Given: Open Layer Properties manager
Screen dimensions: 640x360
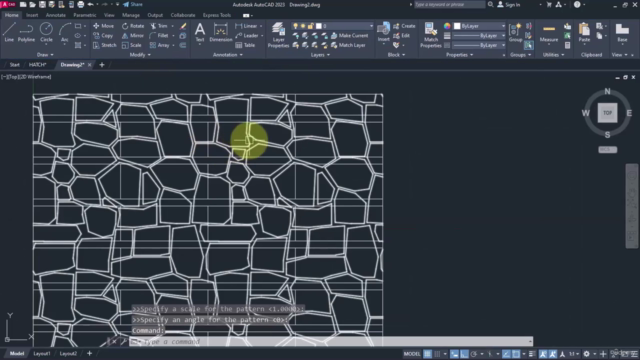Looking at the screenshot, I should 278,35.
